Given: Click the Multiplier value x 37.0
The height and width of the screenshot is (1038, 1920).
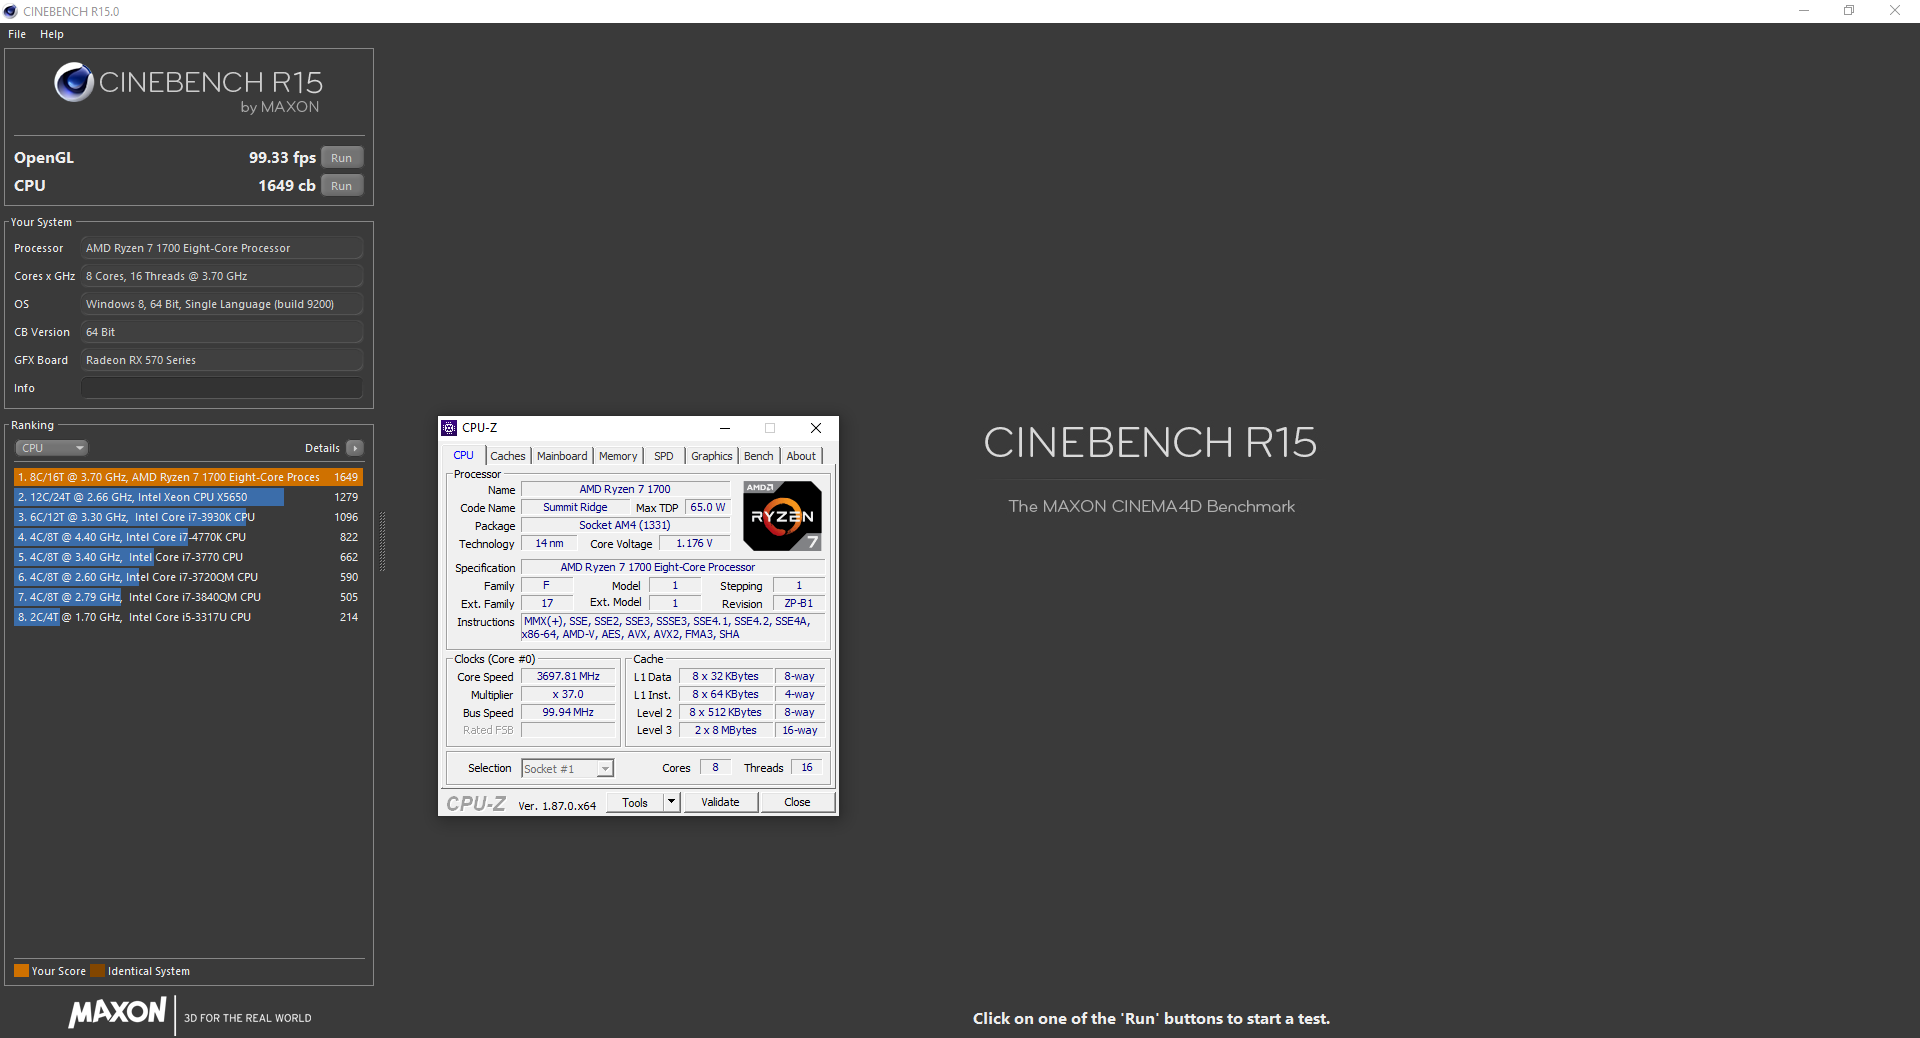Looking at the screenshot, I should (568, 695).
